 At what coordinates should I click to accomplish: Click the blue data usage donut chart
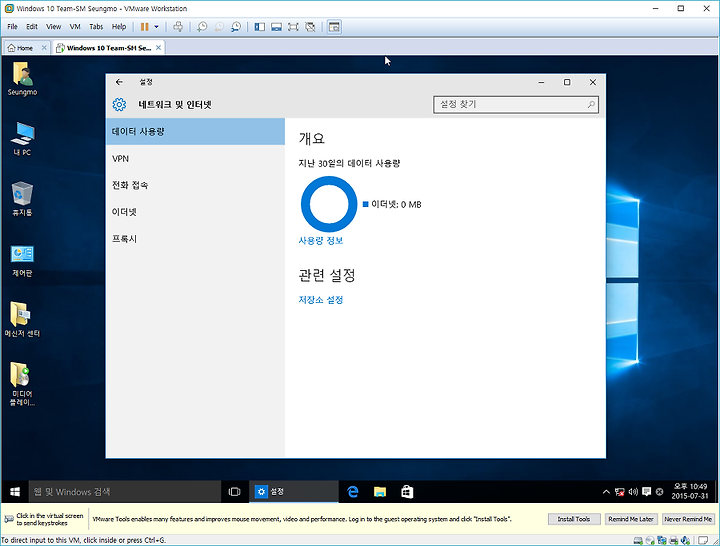pyautogui.click(x=329, y=204)
